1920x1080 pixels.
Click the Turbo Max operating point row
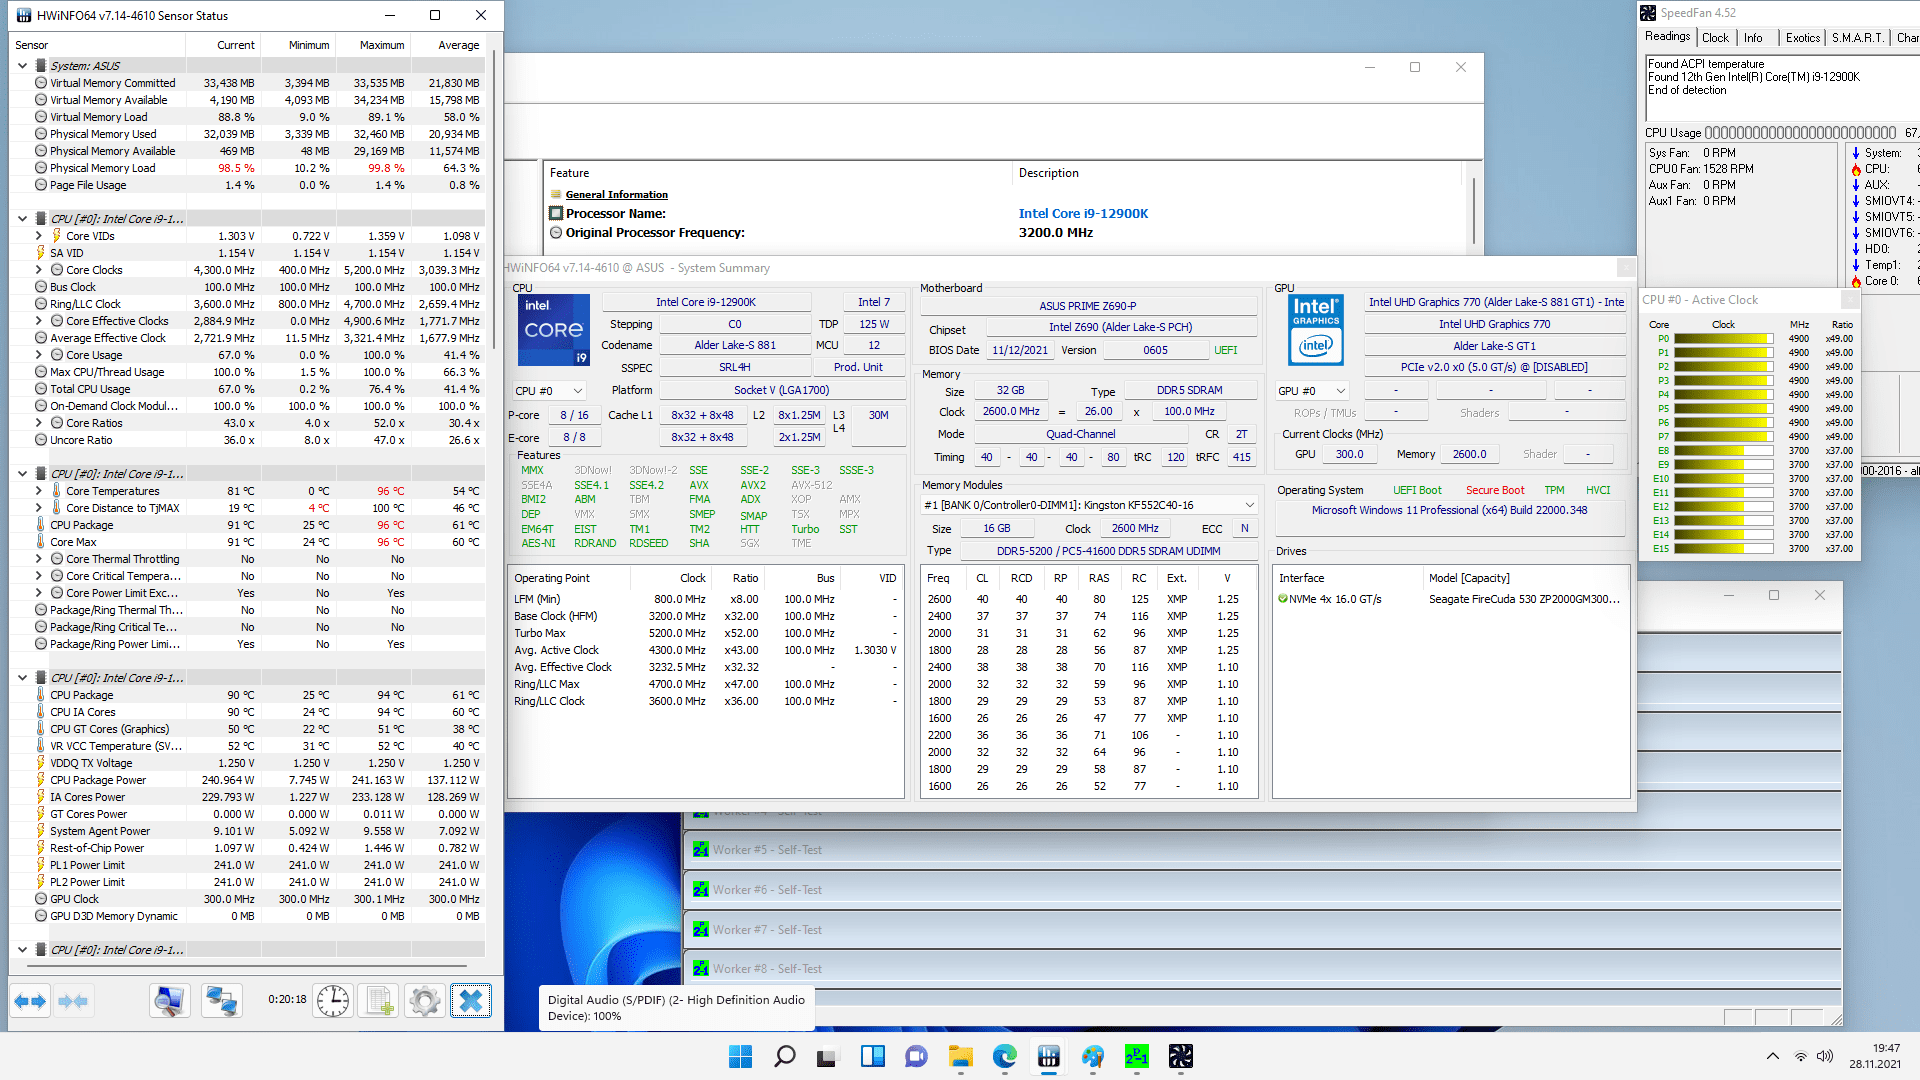coord(705,633)
